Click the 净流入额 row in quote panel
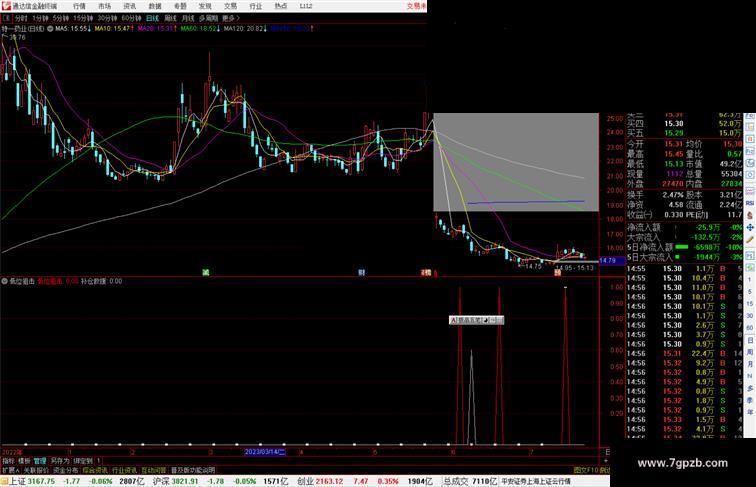 tap(685, 227)
